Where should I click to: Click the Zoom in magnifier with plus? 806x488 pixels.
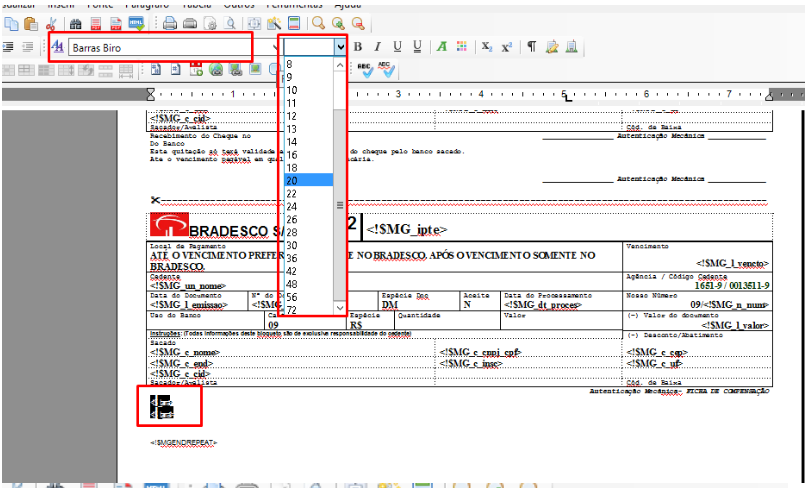[338, 24]
